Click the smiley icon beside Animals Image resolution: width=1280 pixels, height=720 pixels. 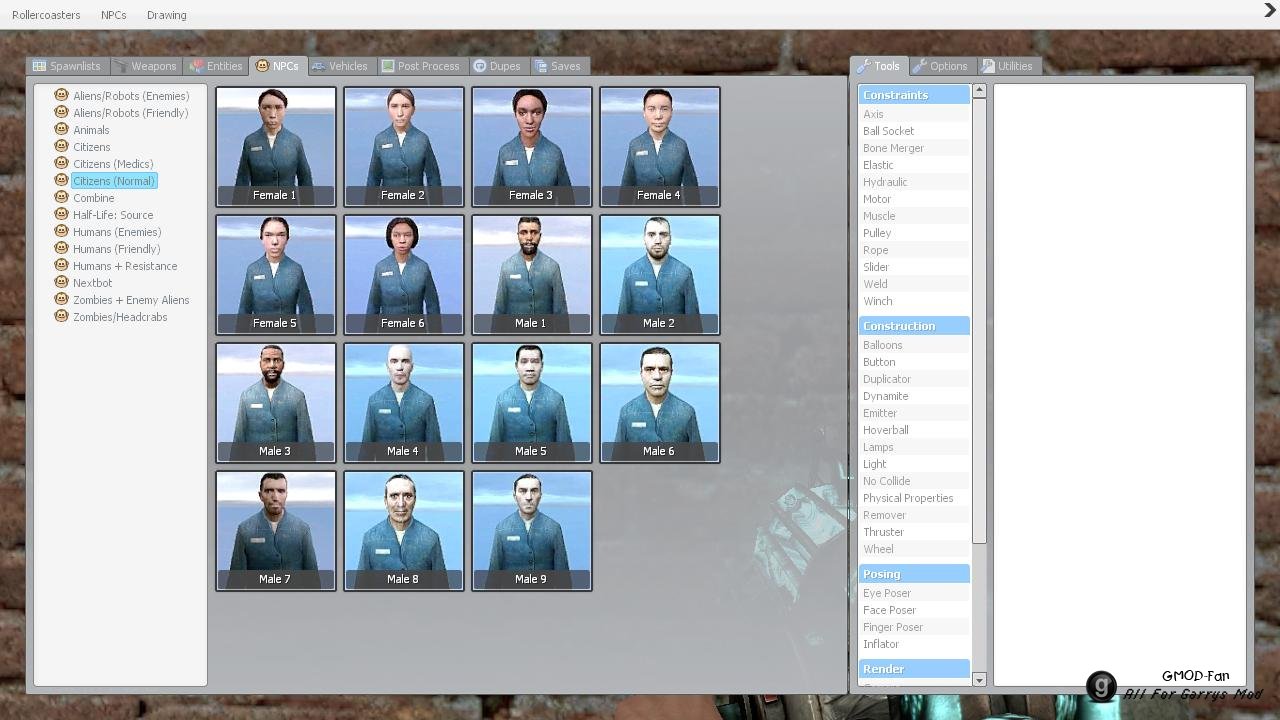(61, 129)
